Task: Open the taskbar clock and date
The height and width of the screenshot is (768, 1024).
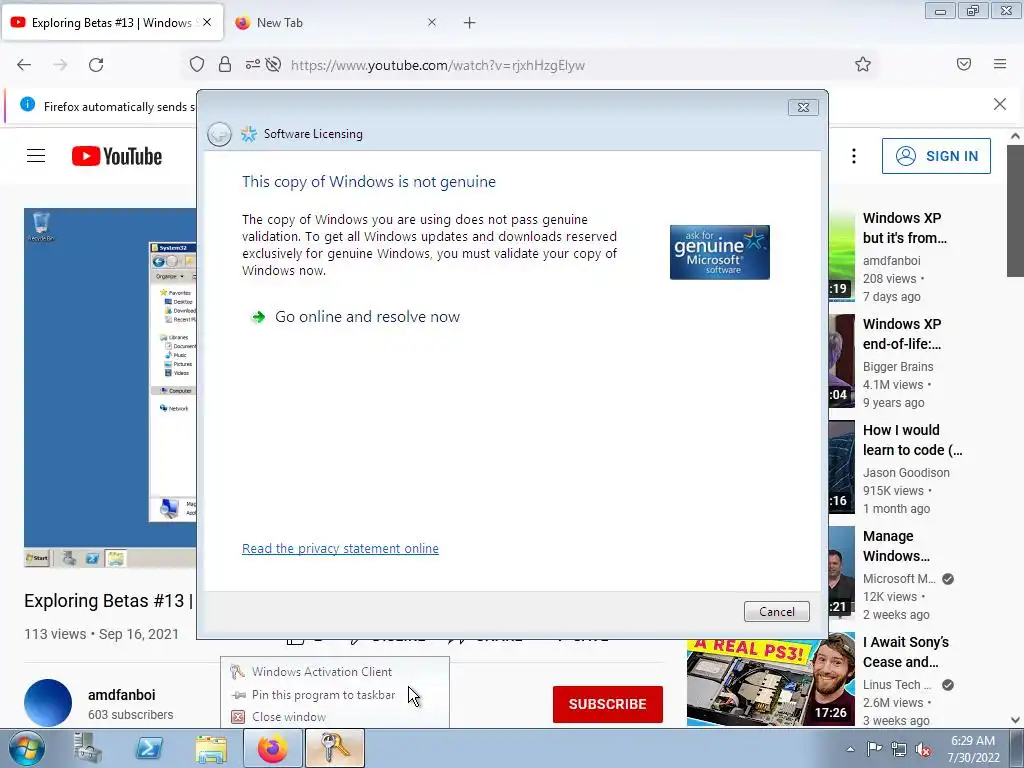Action: pyautogui.click(x=973, y=749)
